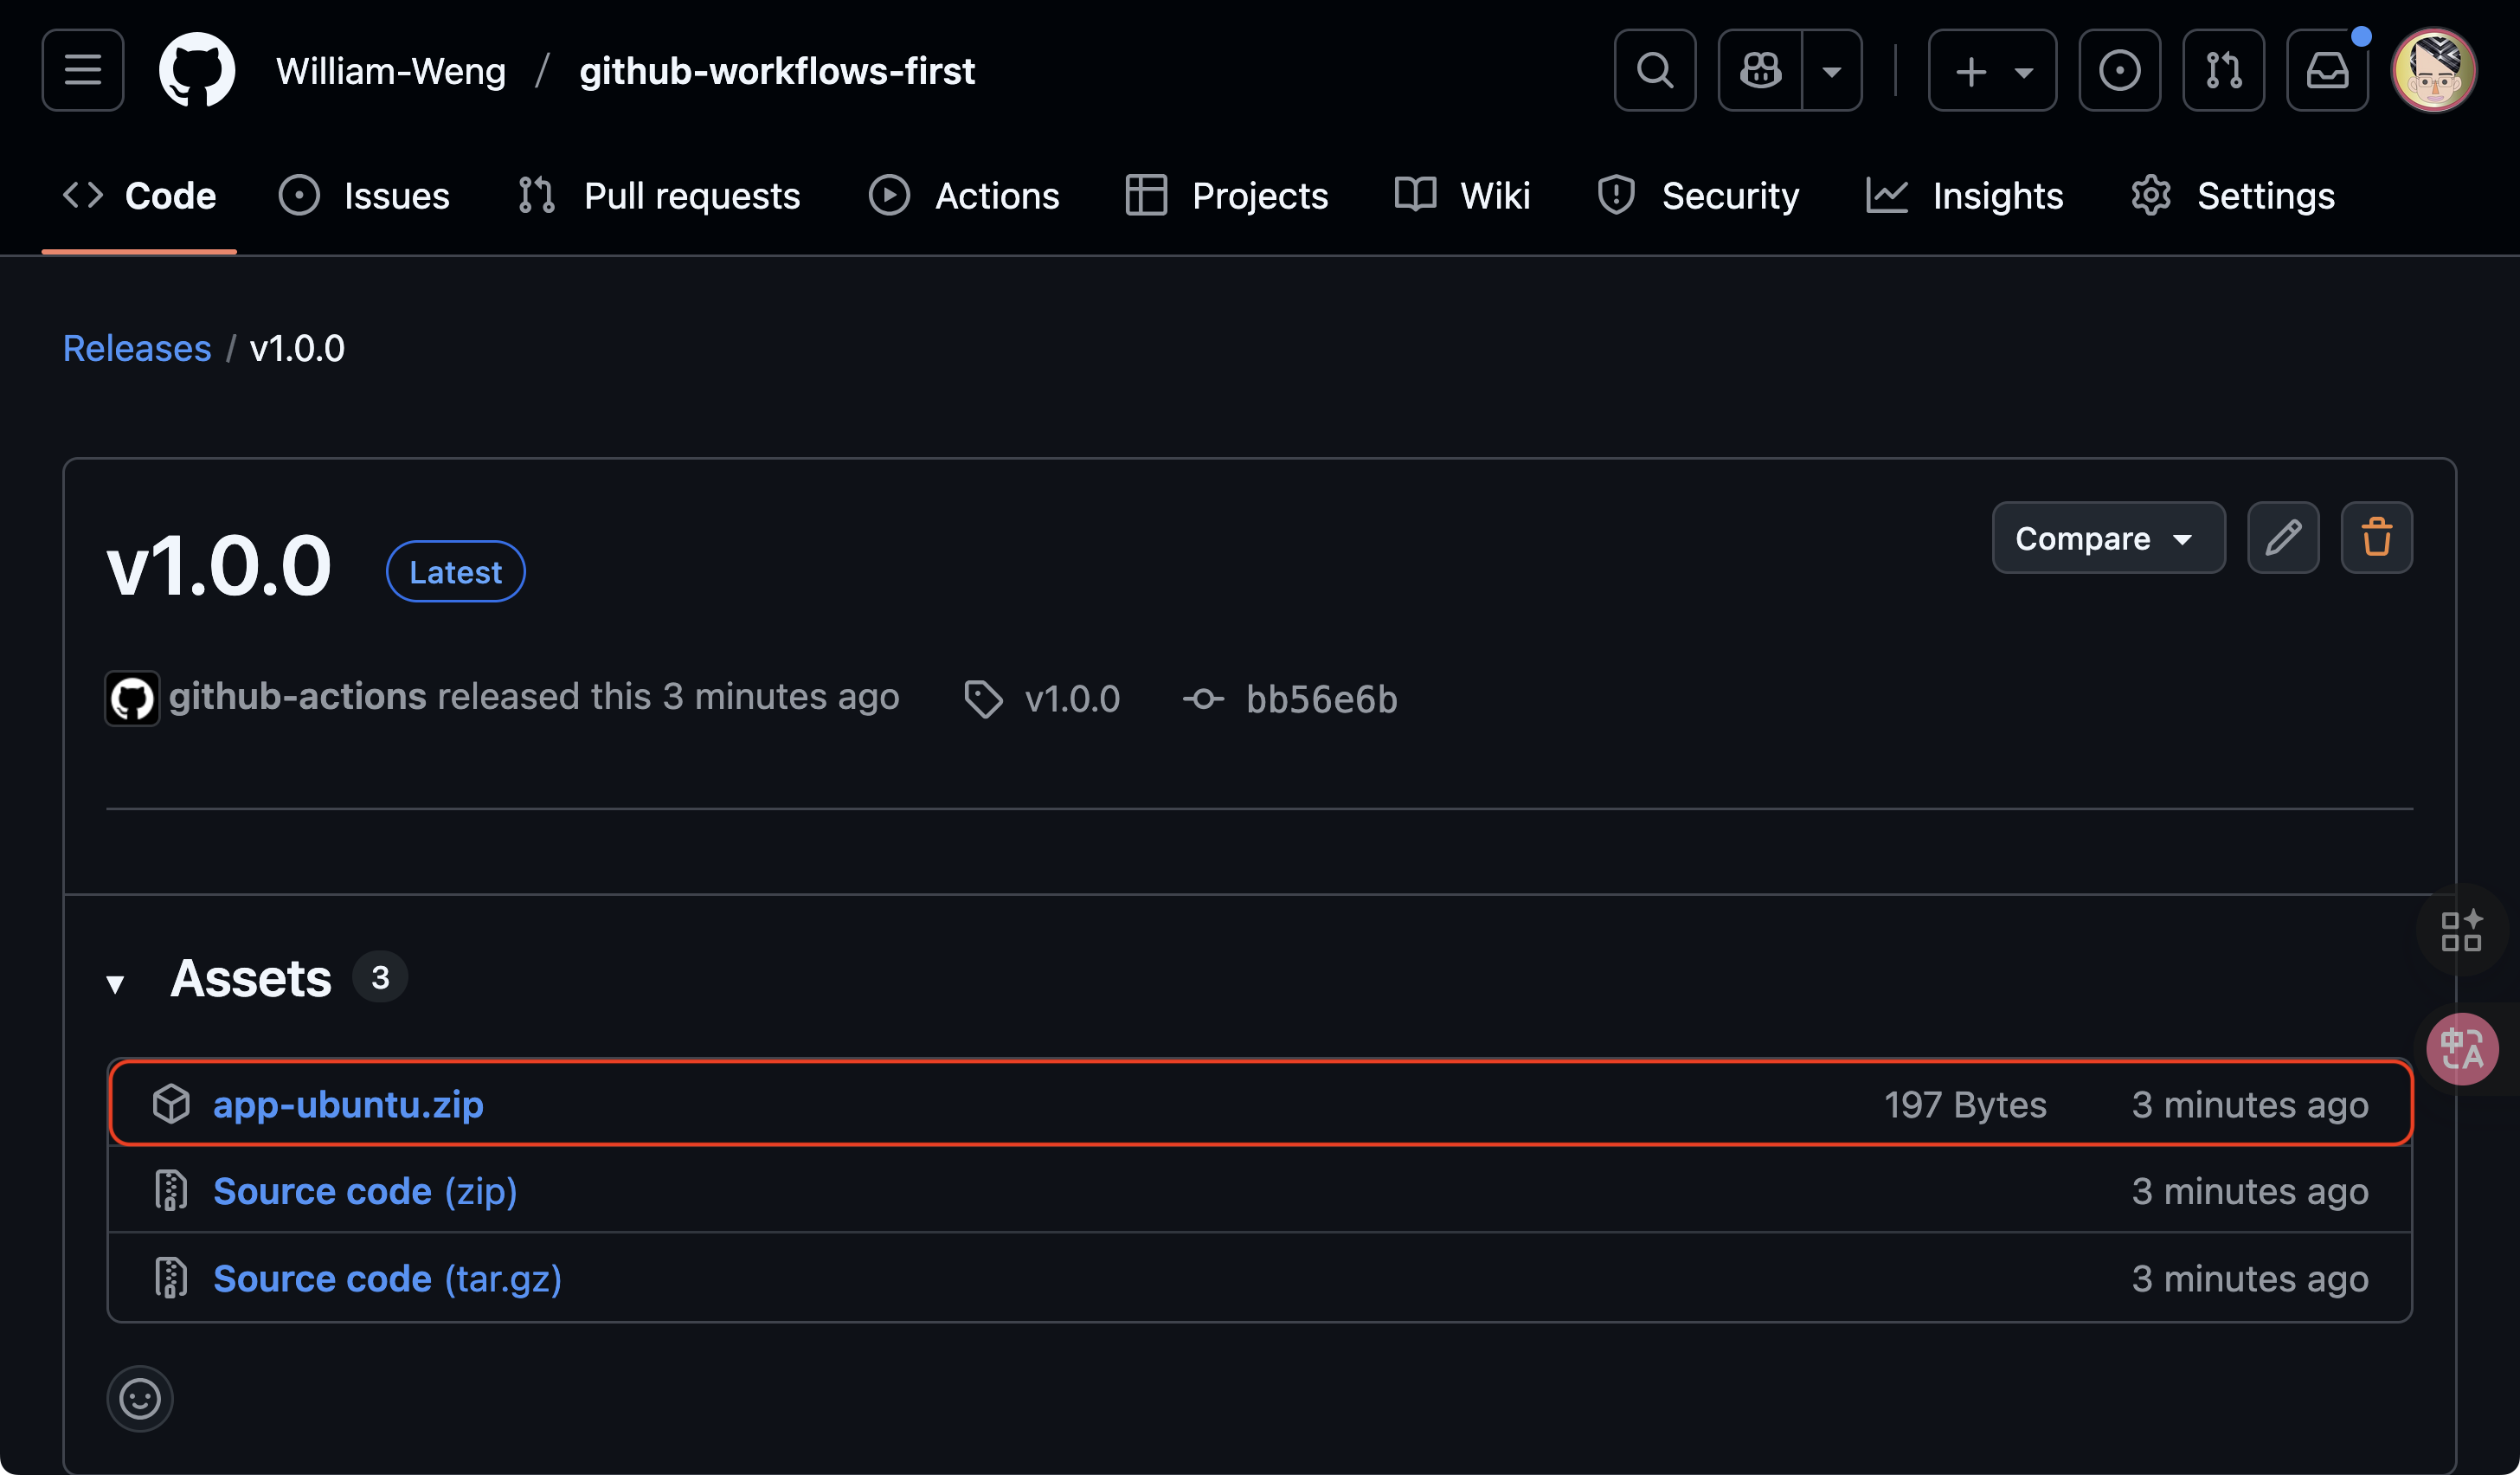Switch to the Actions tab
Image resolution: width=2520 pixels, height=1475 pixels.
964,196
